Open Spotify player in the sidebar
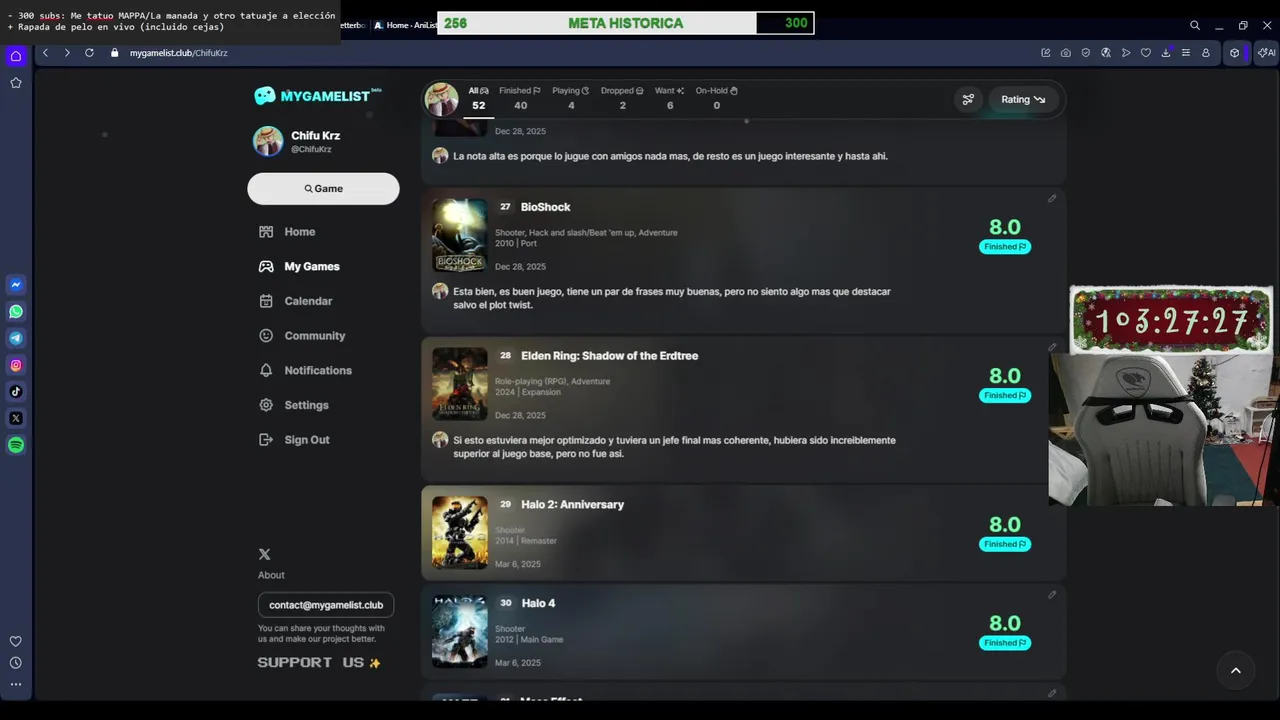Image resolution: width=1280 pixels, height=720 pixels. pyautogui.click(x=16, y=445)
